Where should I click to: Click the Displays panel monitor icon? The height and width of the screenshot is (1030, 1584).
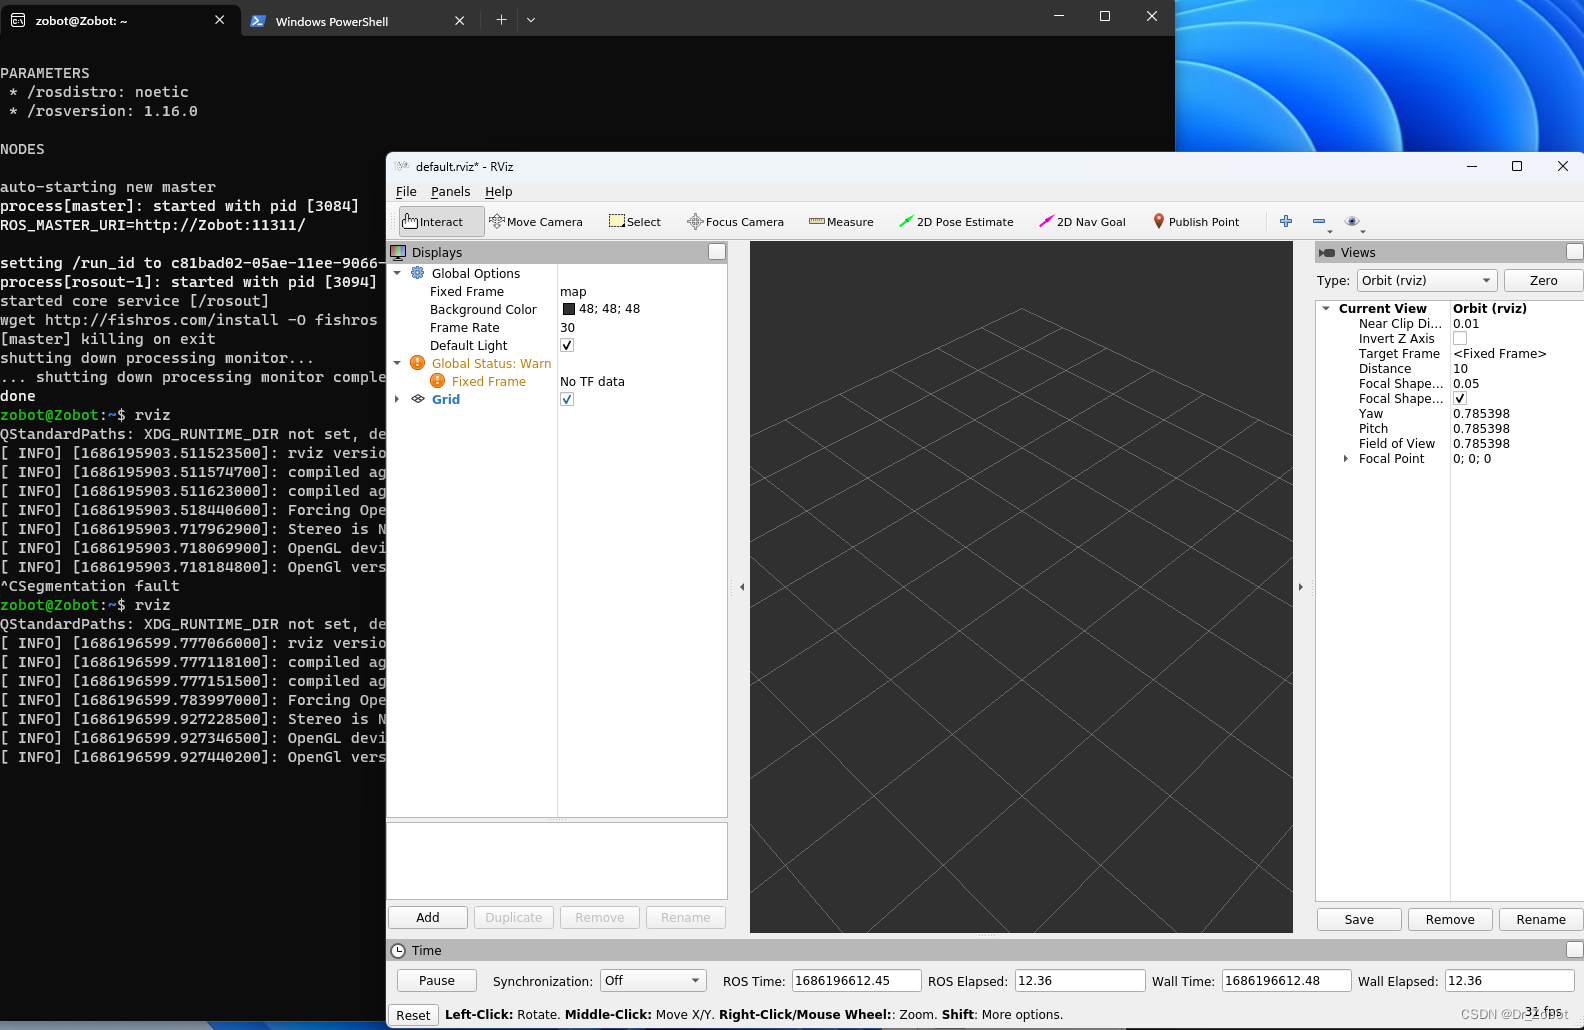coord(398,252)
